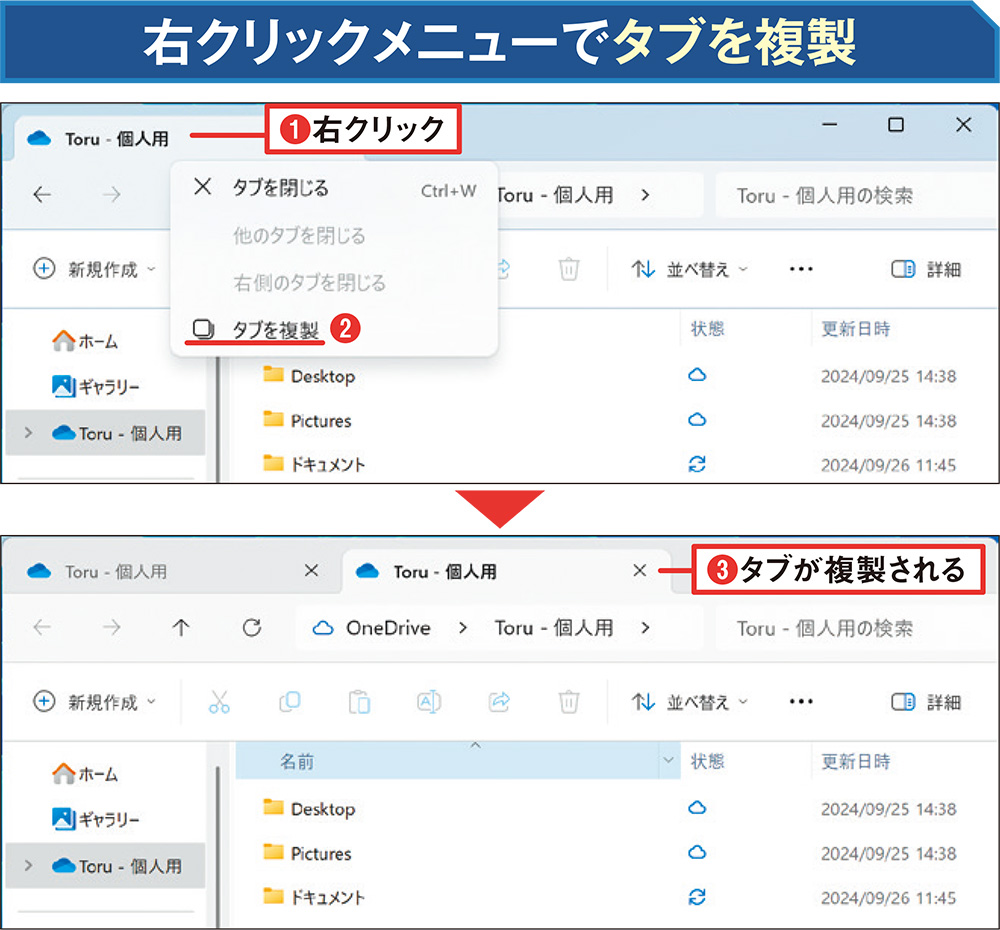Select the Cut icon on the toolbar
The width and height of the screenshot is (1000, 930).
pos(220,701)
